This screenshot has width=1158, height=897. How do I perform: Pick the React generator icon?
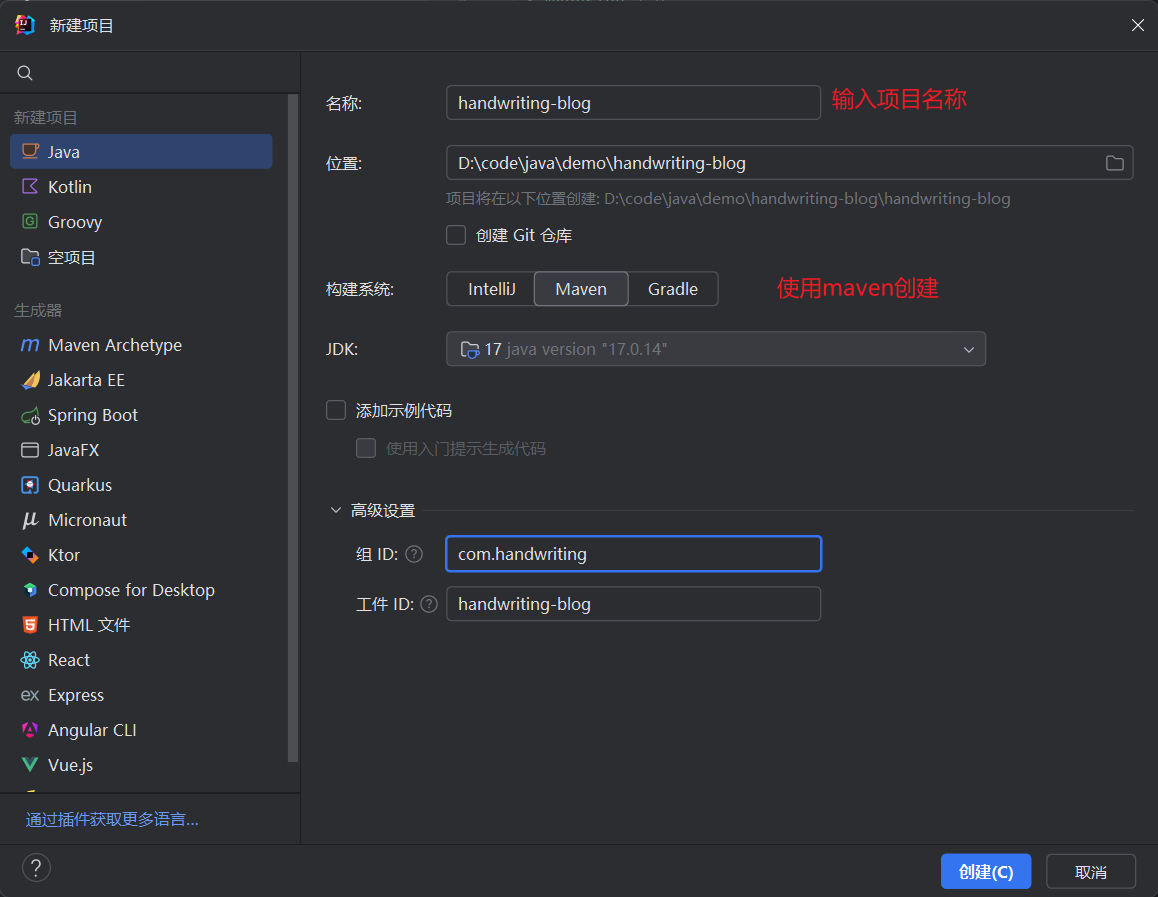click(x=30, y=660)
